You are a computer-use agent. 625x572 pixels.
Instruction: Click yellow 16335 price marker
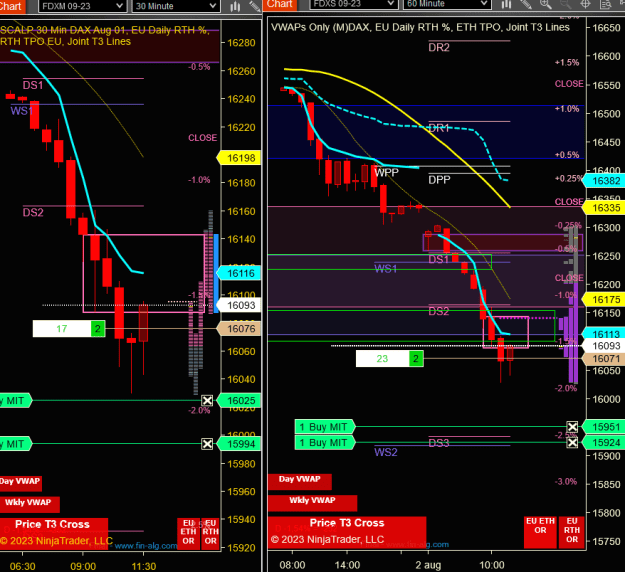coord(603,208)
